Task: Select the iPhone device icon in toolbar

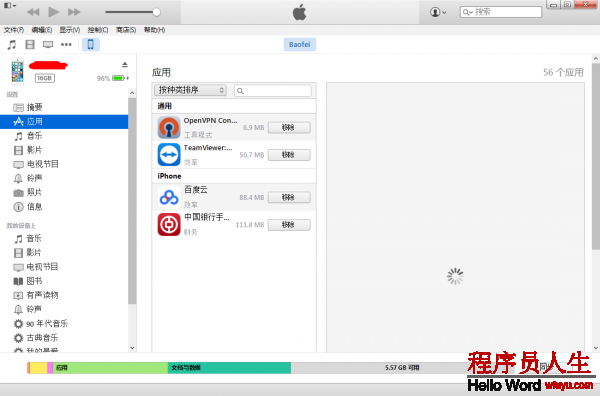Action: 91,45
